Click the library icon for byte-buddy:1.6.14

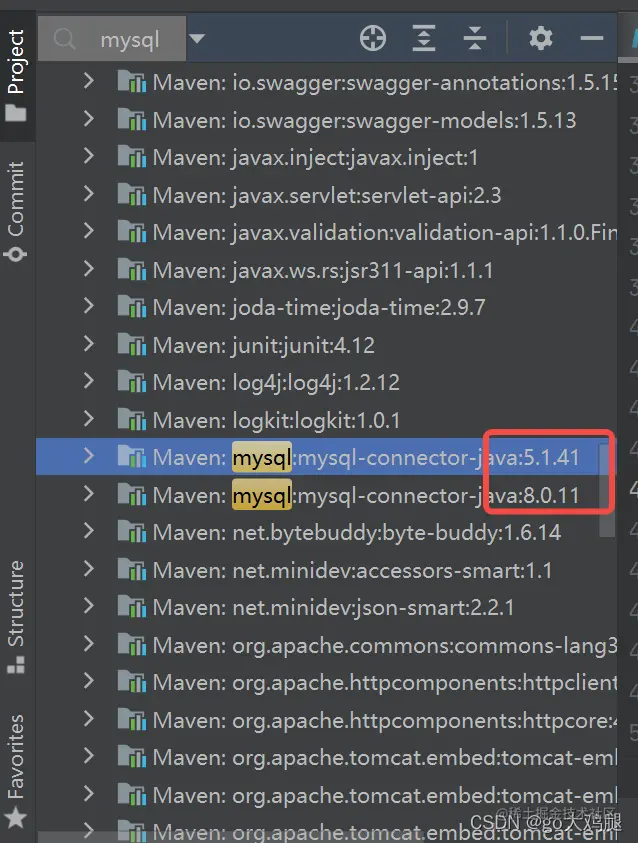click(132, 532)
